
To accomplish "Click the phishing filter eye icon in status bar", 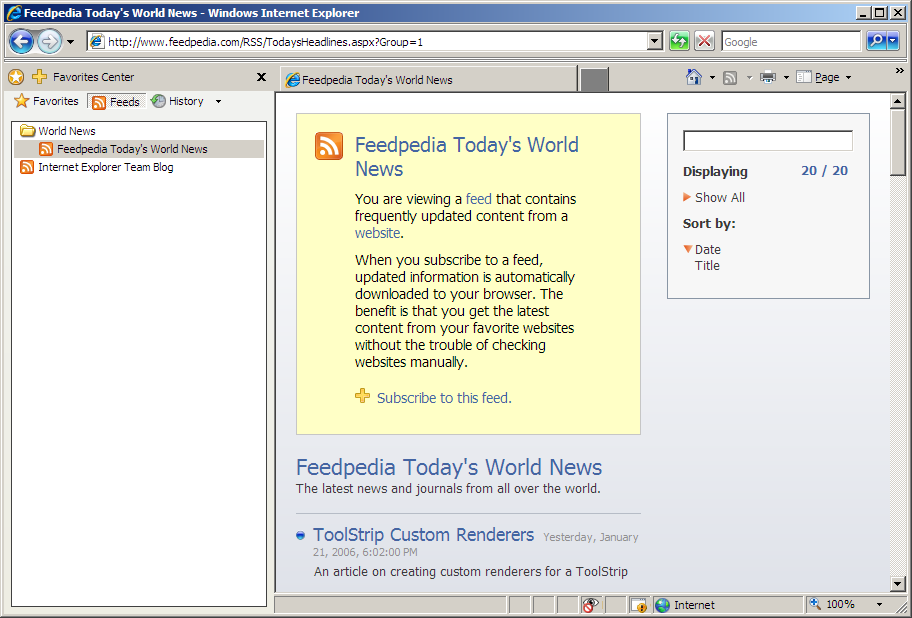I will [x=590, y=605].
